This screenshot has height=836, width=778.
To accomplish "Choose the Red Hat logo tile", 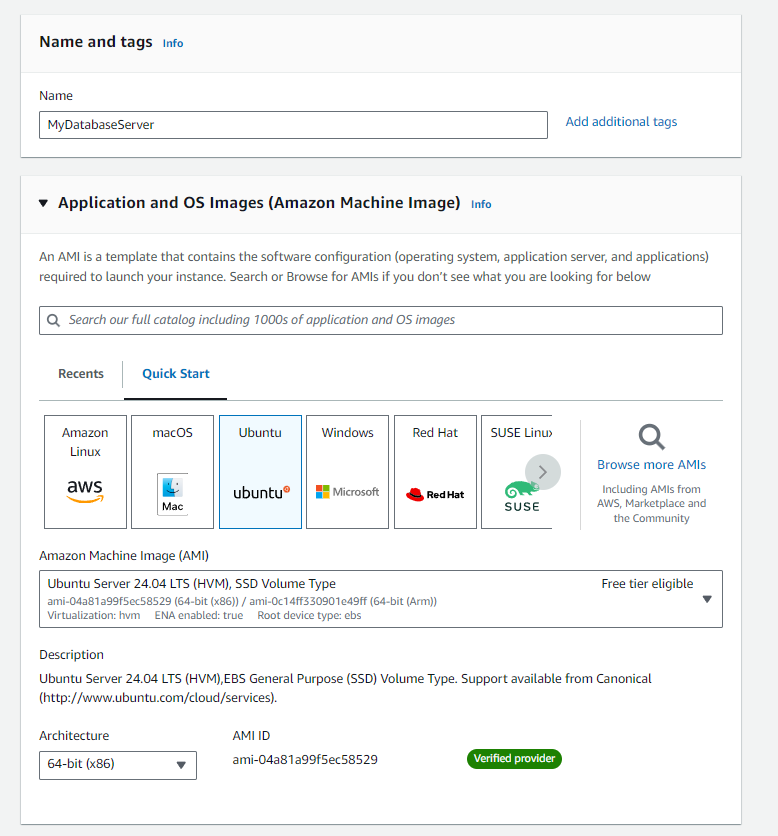I will click(x=435, y=472).
